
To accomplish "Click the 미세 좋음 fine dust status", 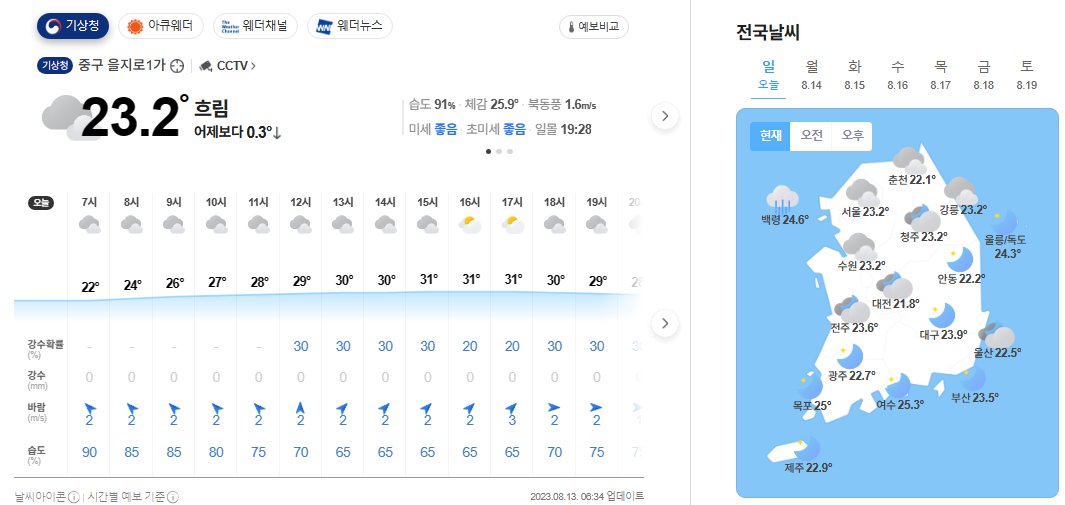I will tap(433, 129).
